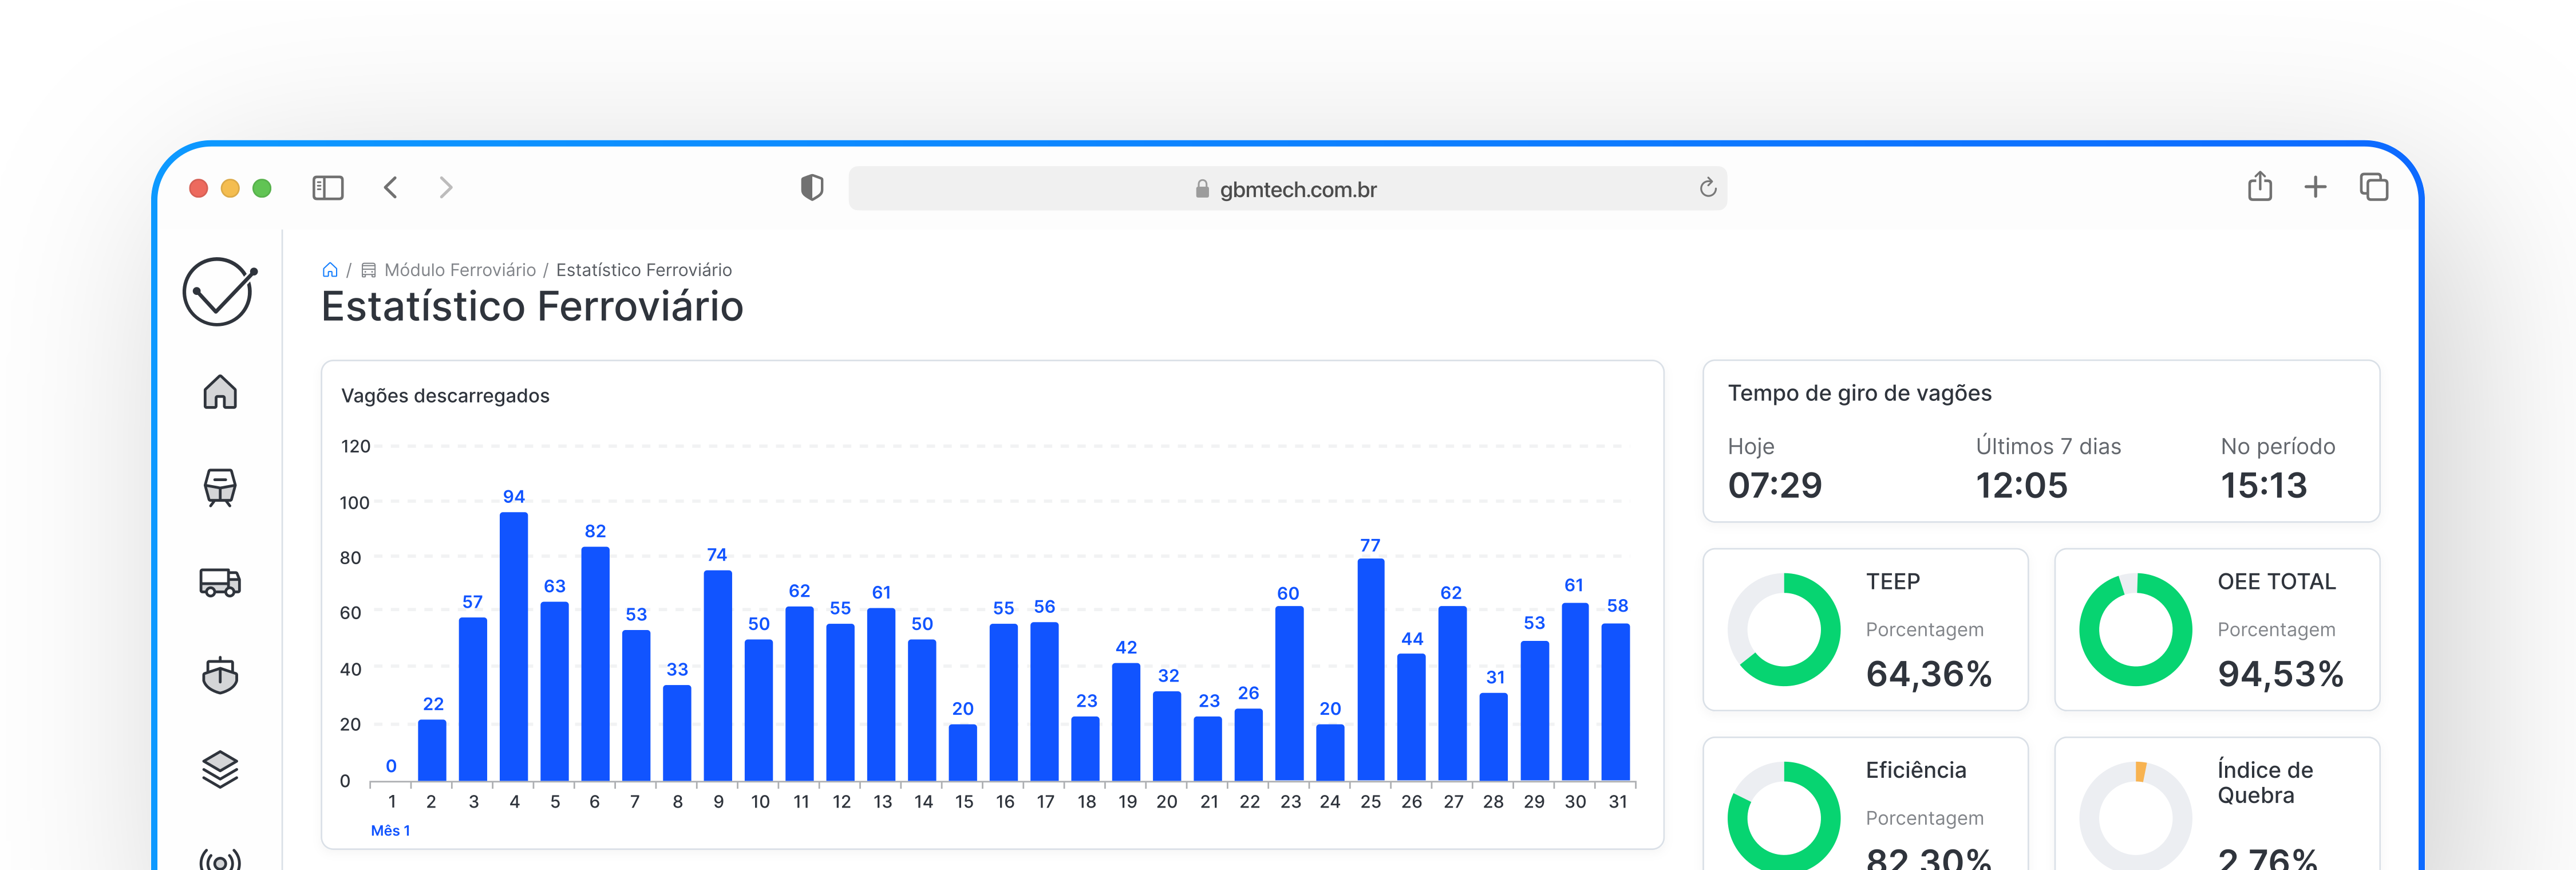This screenshot has width=2576, height=870.
Task: Click the day 4 bar labeled 94
Action: [x=514, y=646]
